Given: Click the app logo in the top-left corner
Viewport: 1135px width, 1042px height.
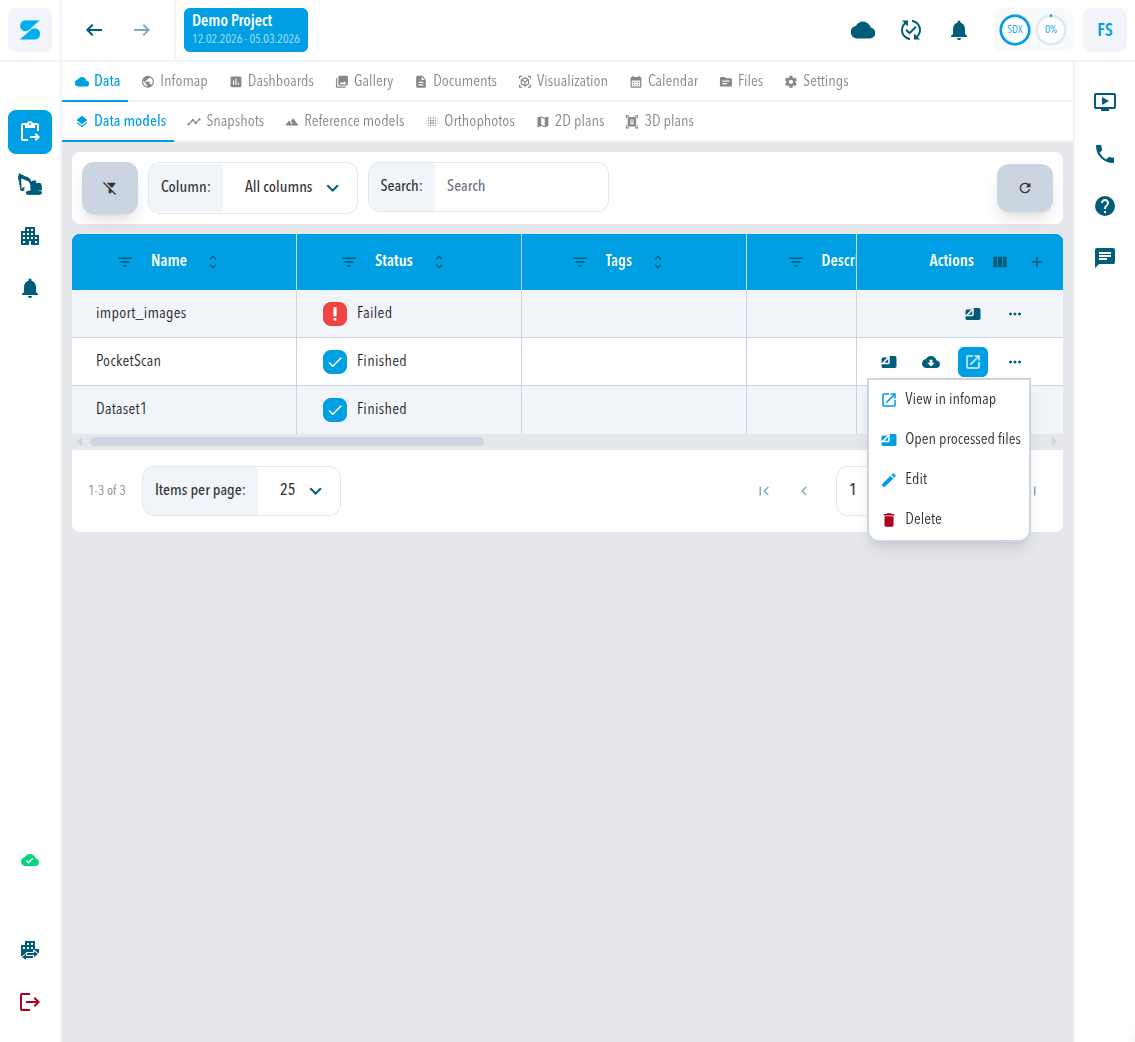Looking at the screenshot, I should (30, 30).
